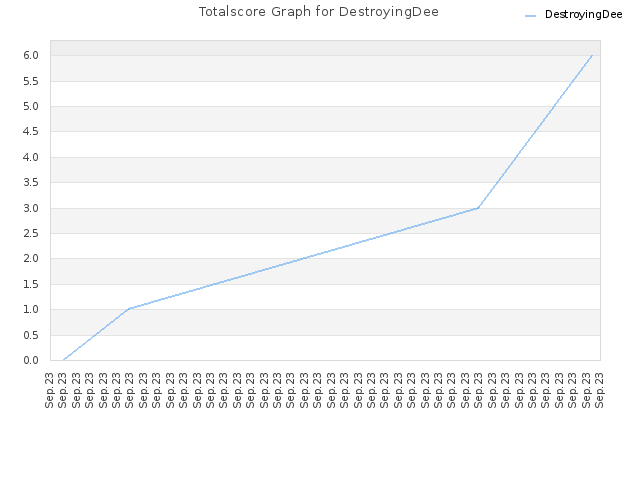Click the 1.5 y-axis label
Image resolution: width=640 pixels, height=480 pixels.
31,284
